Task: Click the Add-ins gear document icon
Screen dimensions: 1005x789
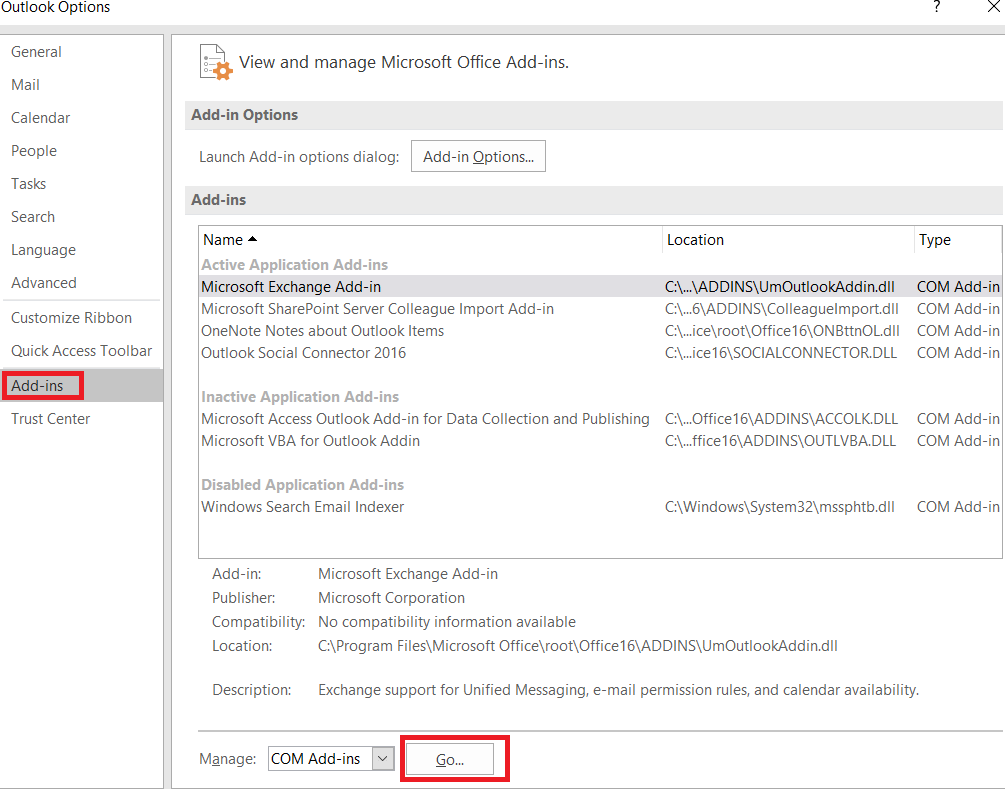Action: [x=216, y=62]
